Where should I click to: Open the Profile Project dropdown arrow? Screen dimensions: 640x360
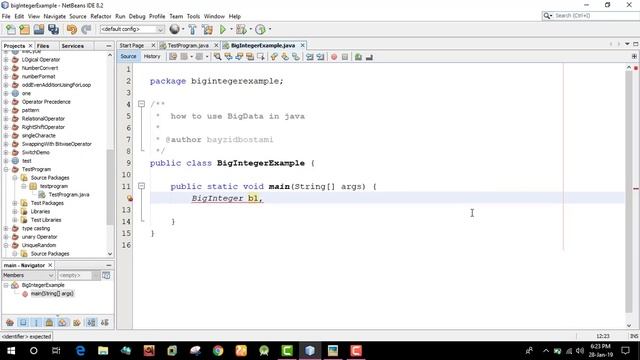click(x=269, y=29)
